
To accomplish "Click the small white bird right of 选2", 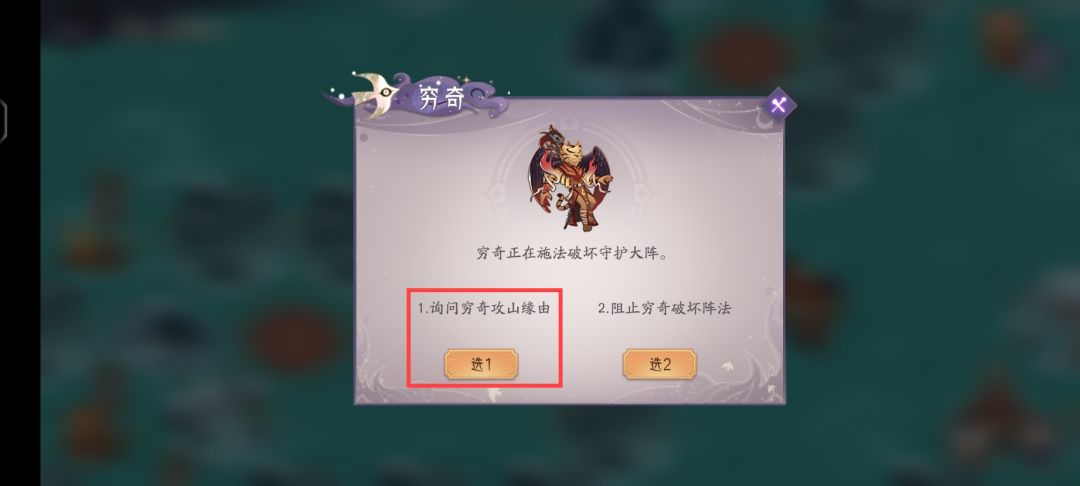I will 726,366.
